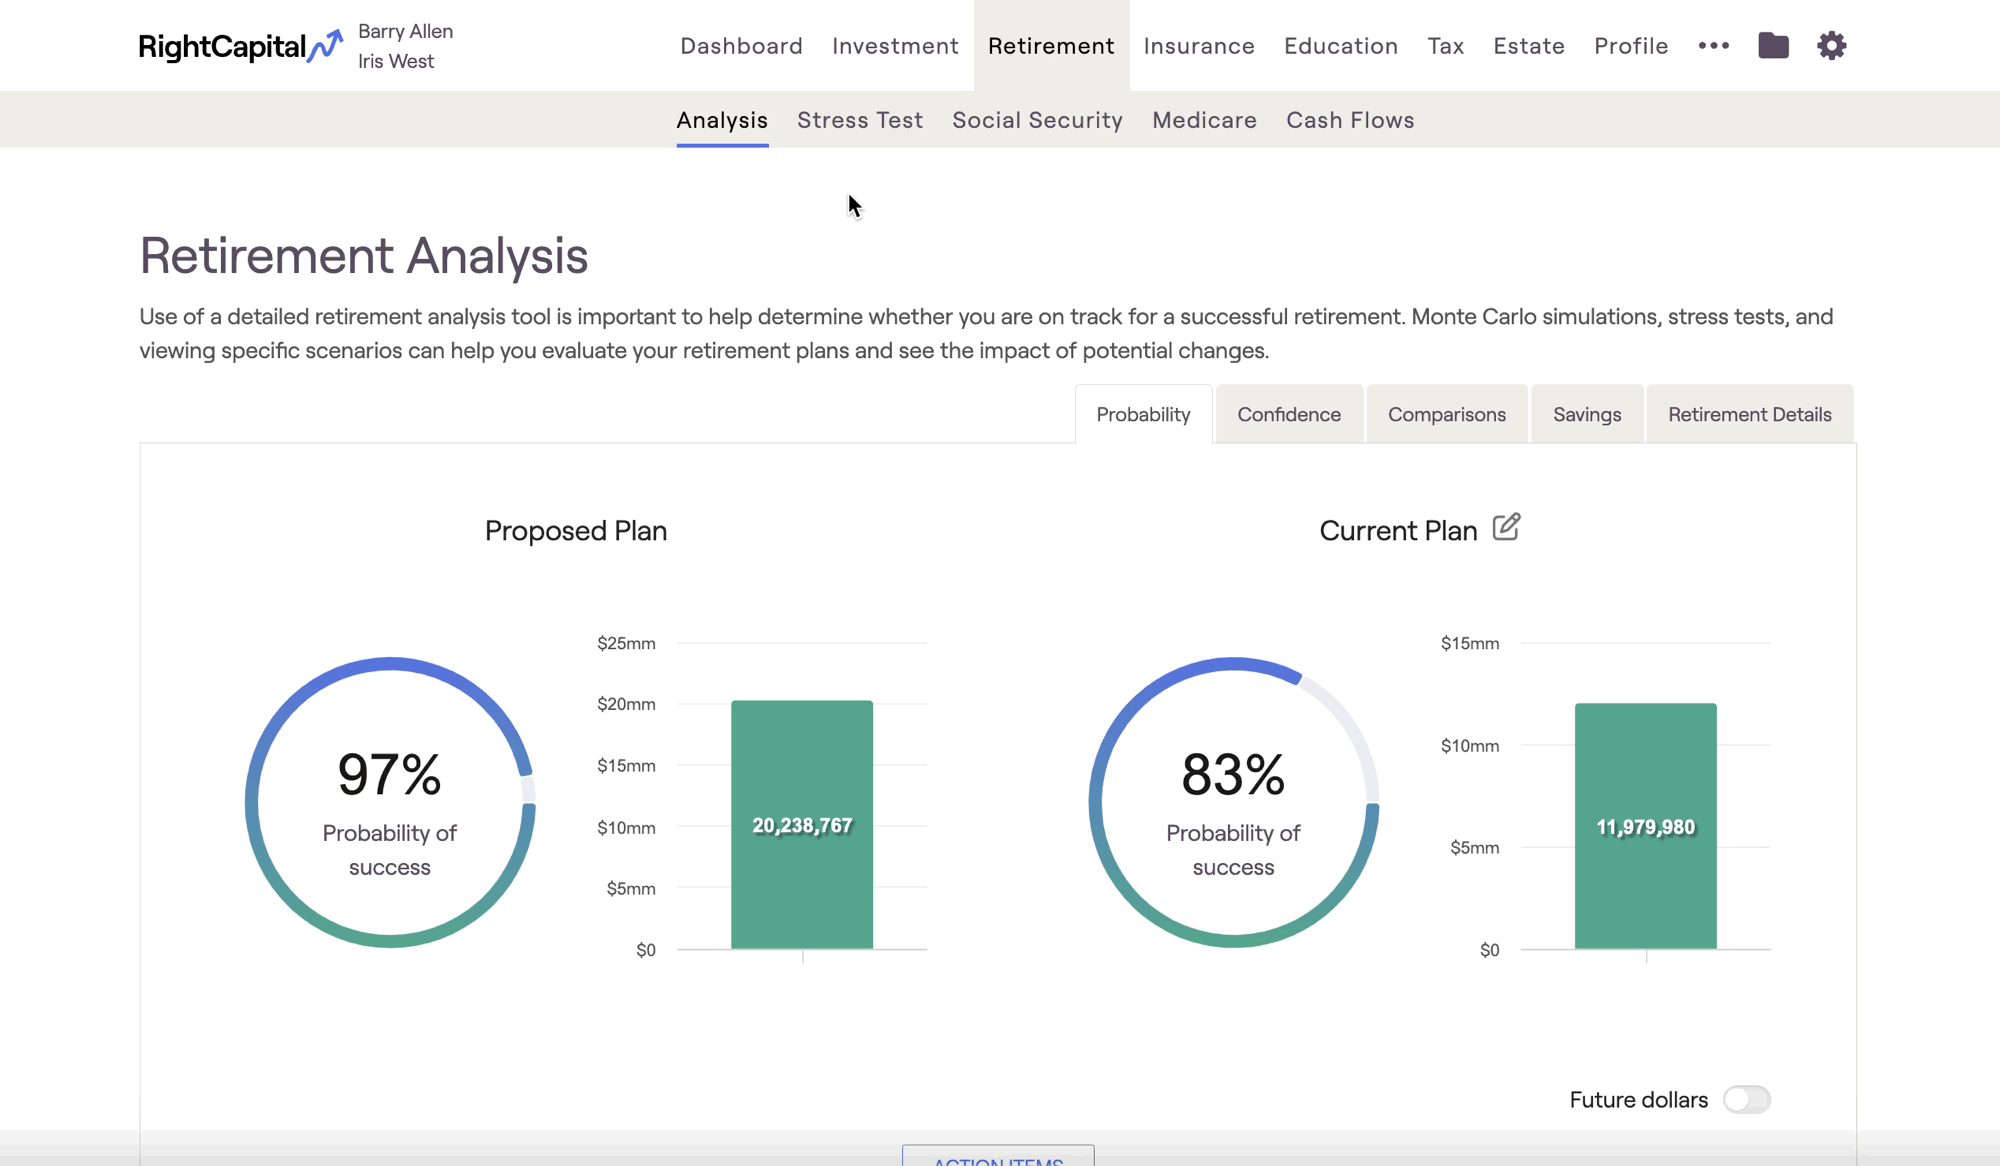This screenshot has height=1166, width=2000.
Task: Open the Savings tab
Action: (1586, 414)
